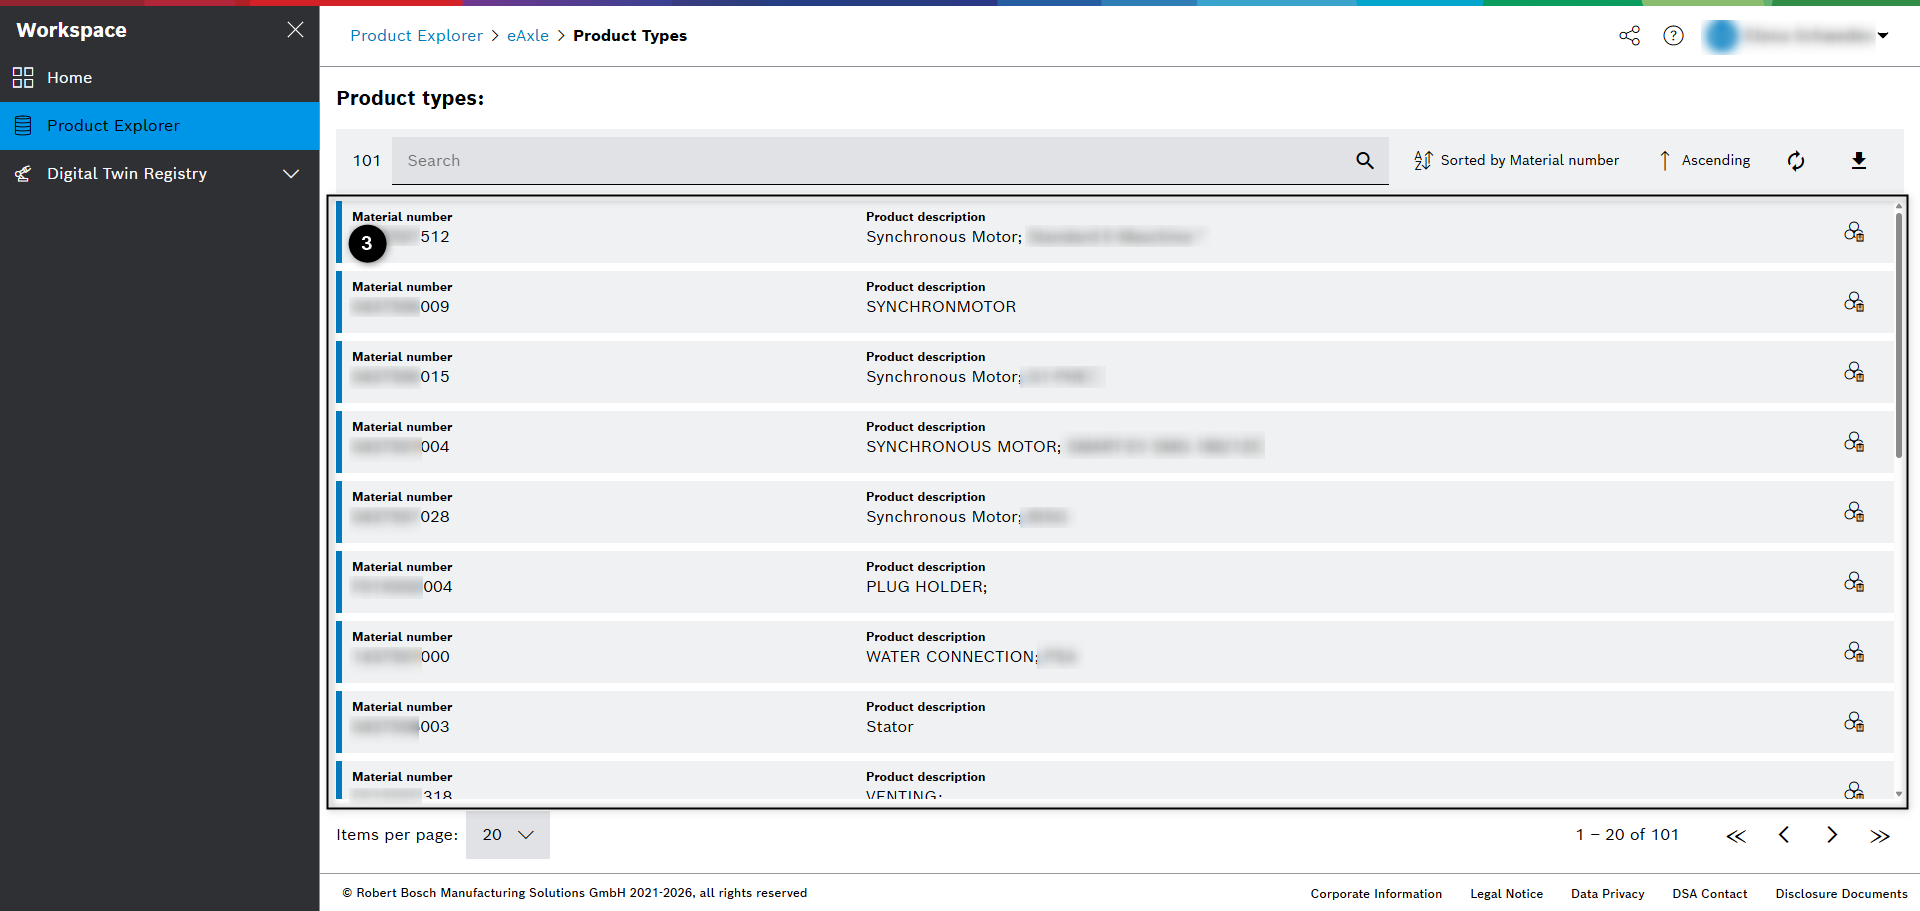The height and width of the screenshot is (911, 1920).
Task: Open instances icon for material 512 row
Action: (1854, 232)
